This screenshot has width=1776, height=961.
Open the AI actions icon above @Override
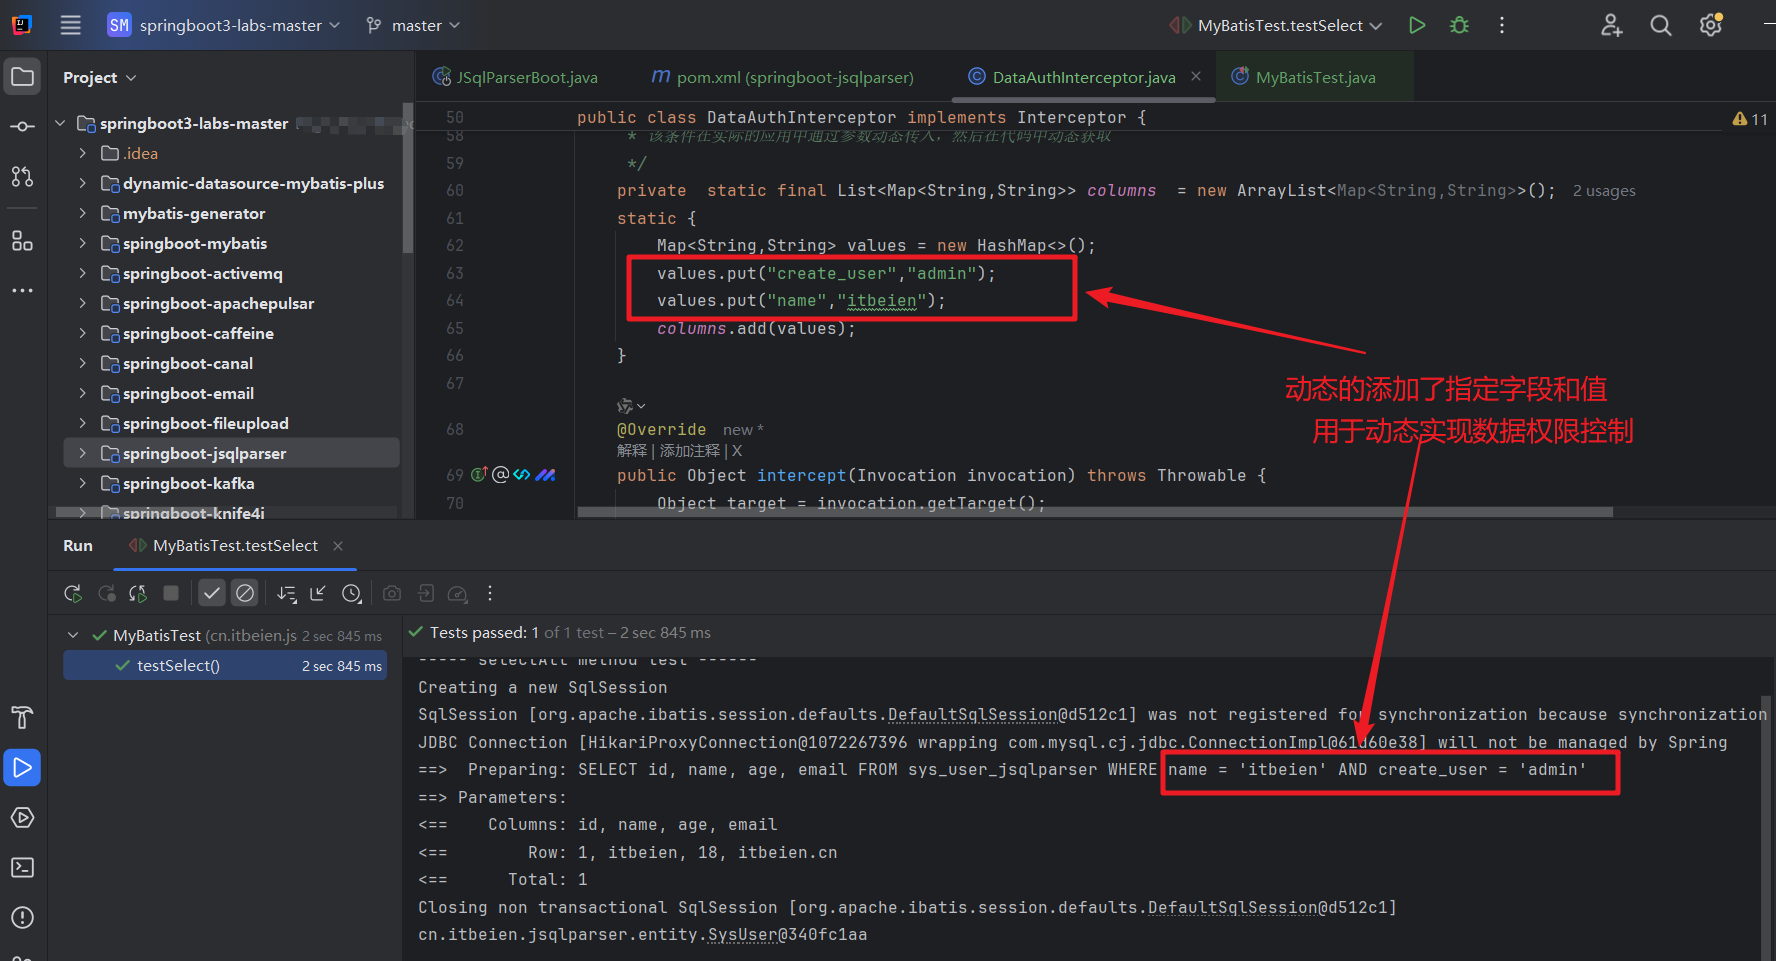tap(630, 406)
